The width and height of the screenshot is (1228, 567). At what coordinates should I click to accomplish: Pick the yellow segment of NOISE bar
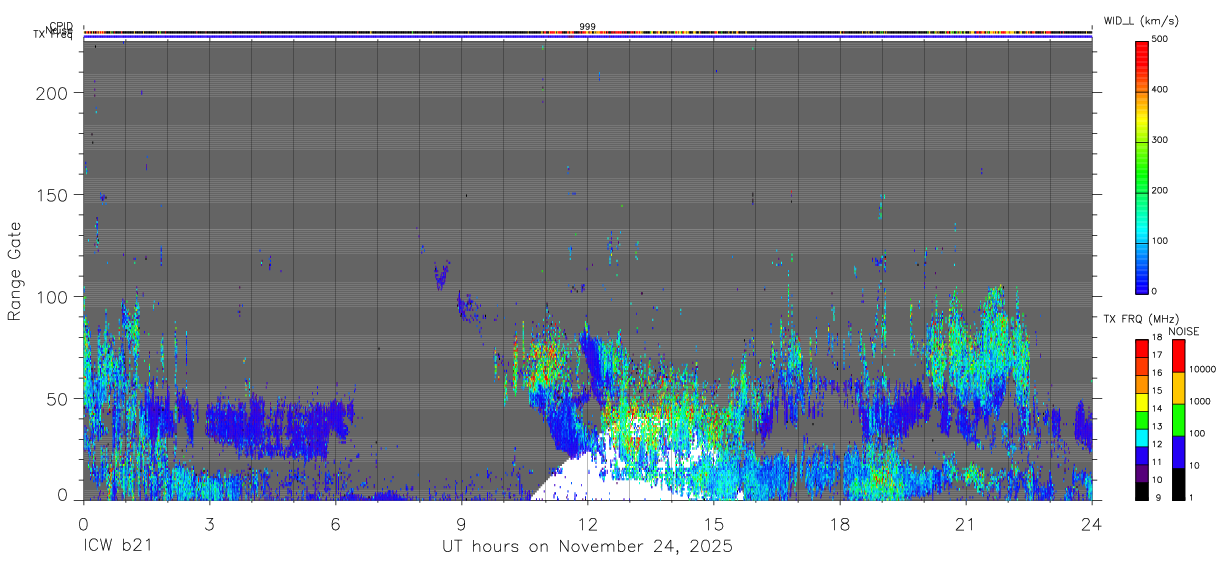[x=1178, y=388]
